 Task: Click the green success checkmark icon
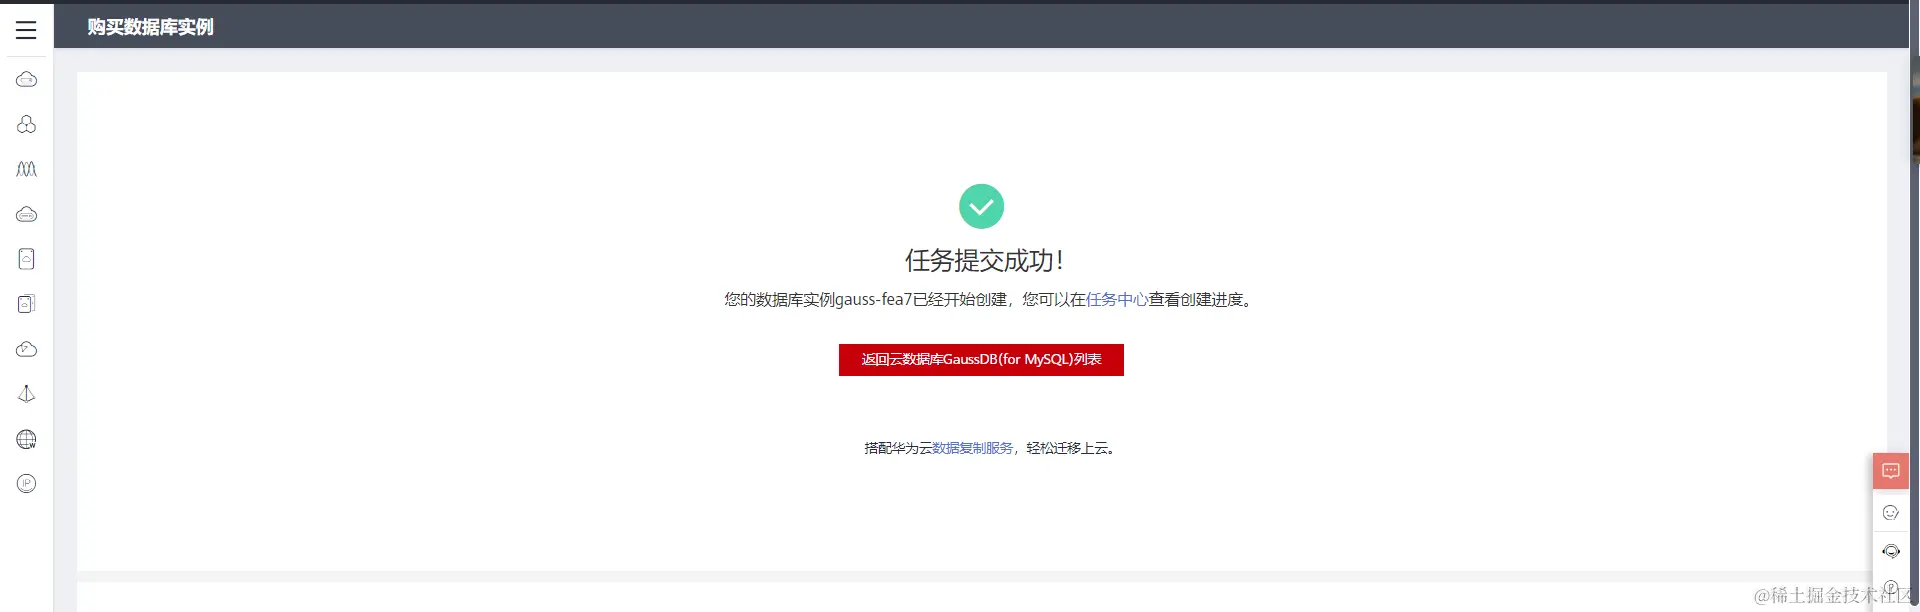click(x=981, y=206)
